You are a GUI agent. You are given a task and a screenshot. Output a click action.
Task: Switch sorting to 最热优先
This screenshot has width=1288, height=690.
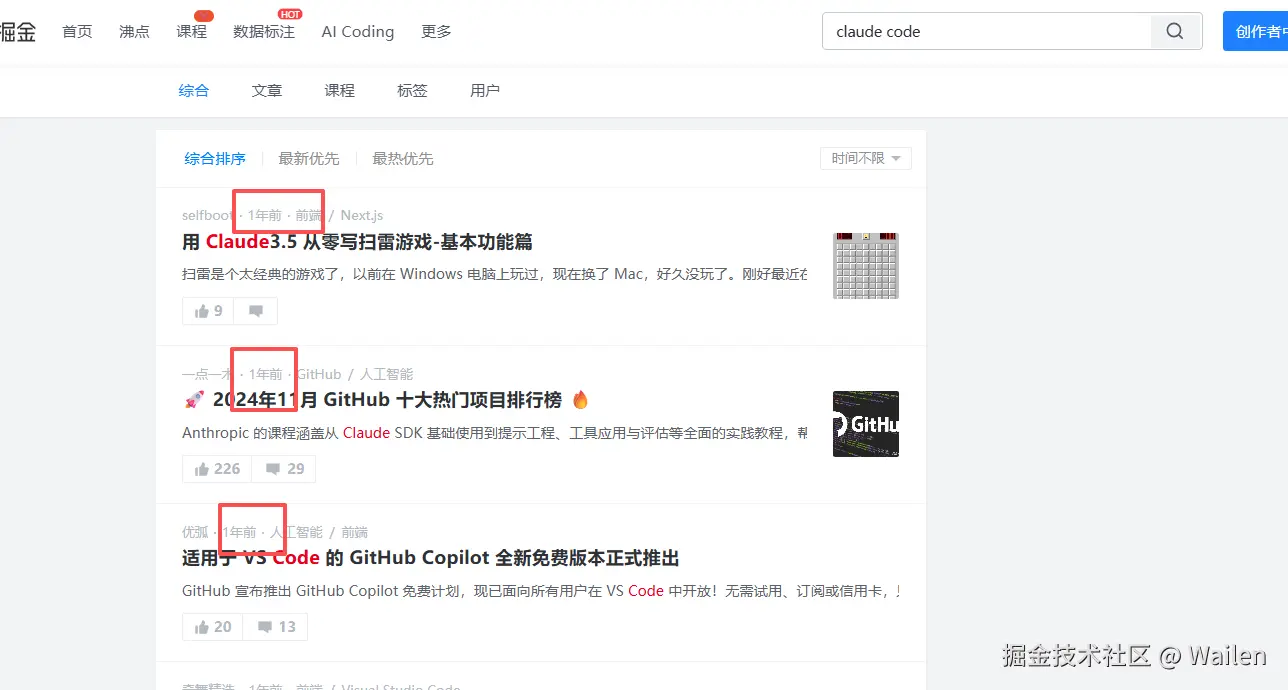[403, 158]
